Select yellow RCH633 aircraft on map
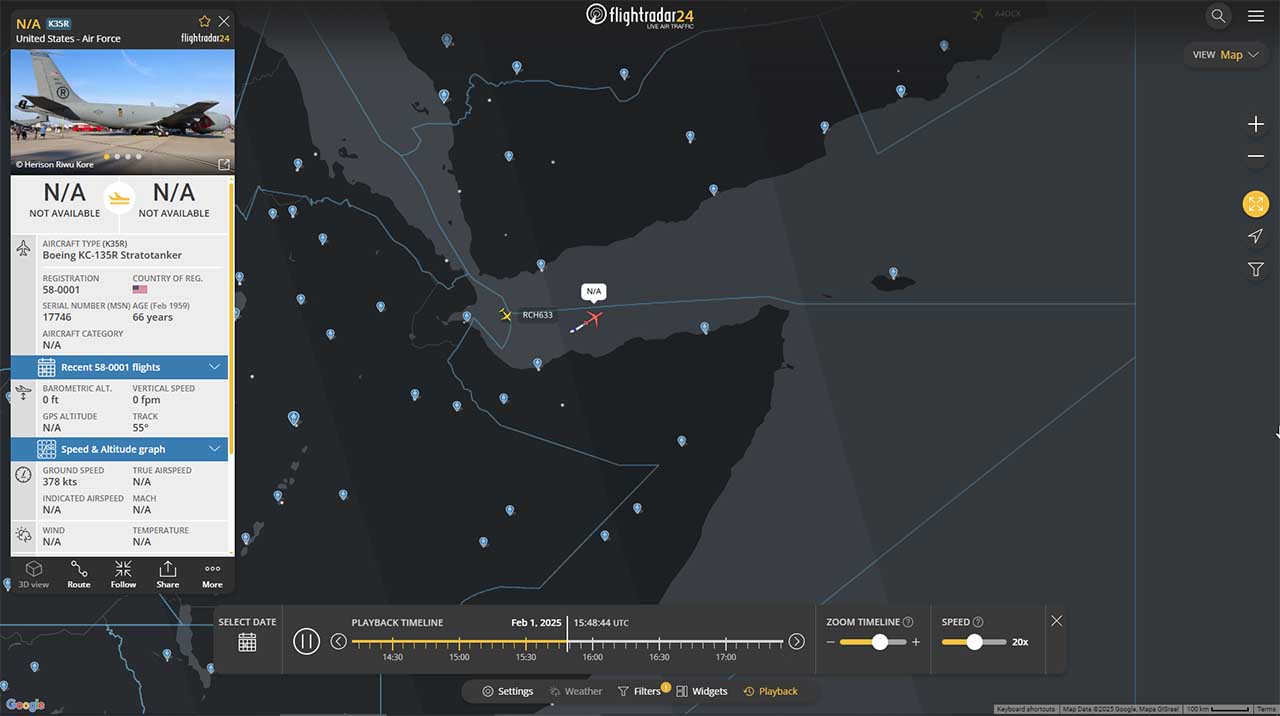The height and width of the screenshot is (716, 1280). click(506, 315)
